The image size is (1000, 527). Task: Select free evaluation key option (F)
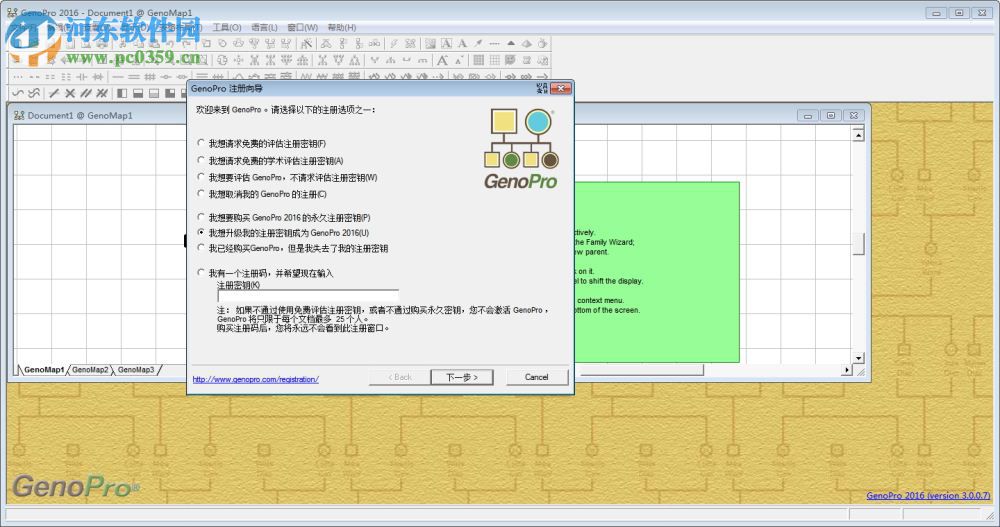201,144
